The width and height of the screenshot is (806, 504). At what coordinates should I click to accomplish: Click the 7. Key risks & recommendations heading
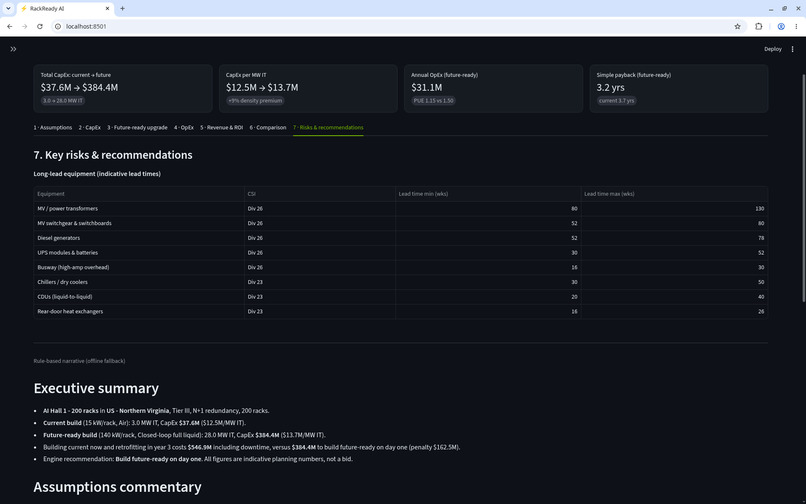click(113, 155)
